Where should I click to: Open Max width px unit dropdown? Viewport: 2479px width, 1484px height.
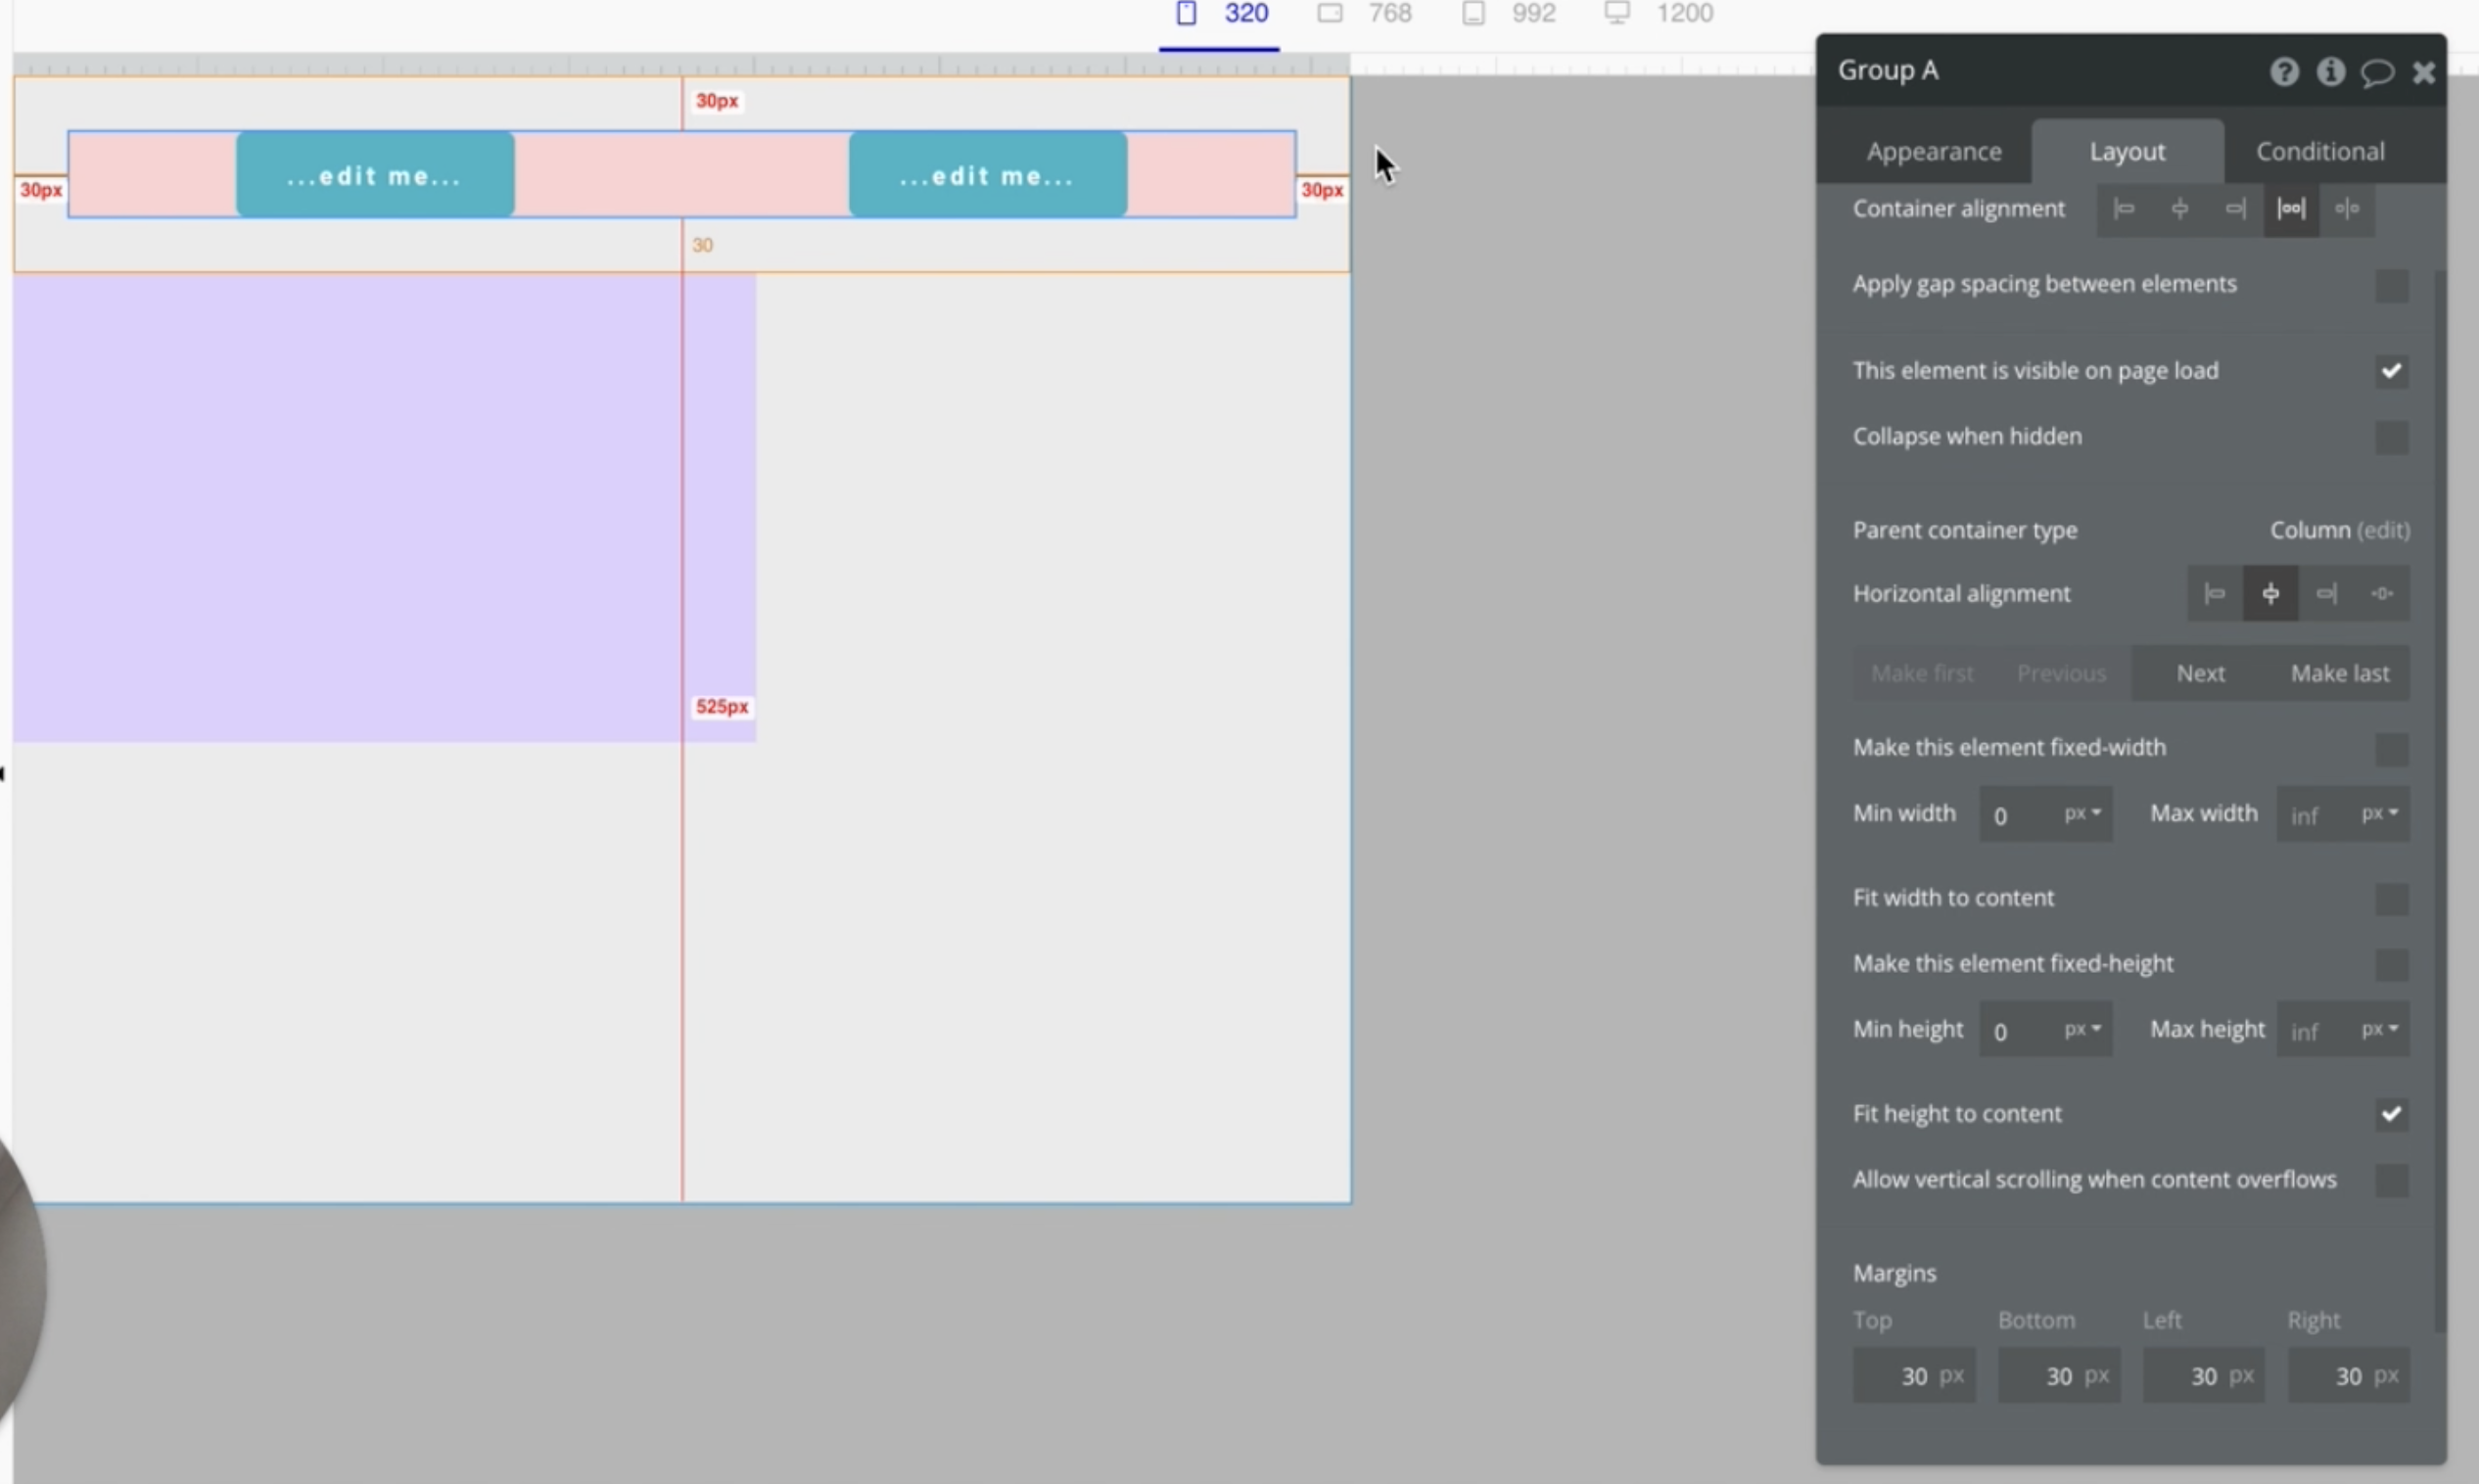coord(2380,813)
